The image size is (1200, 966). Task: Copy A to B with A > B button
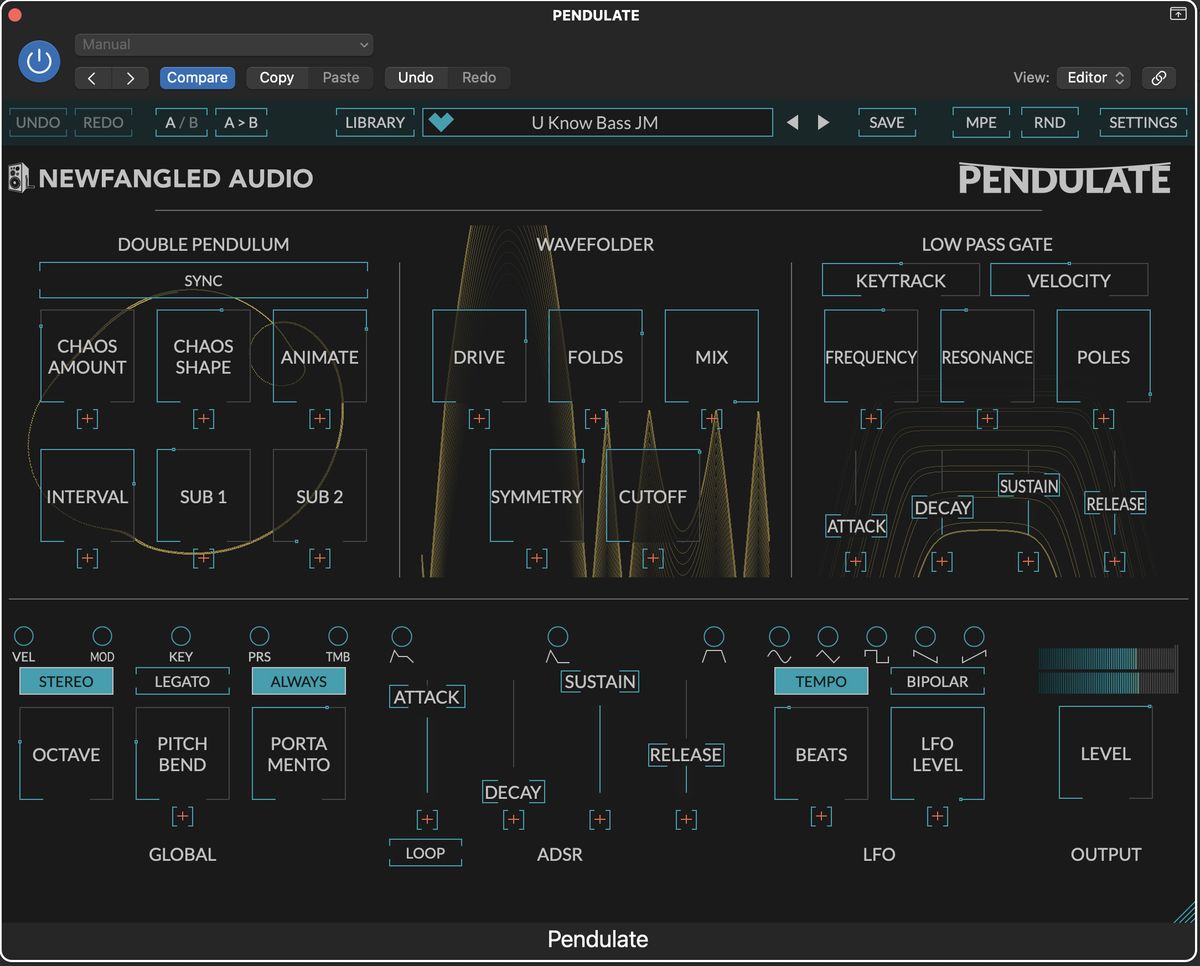[240, 122]
